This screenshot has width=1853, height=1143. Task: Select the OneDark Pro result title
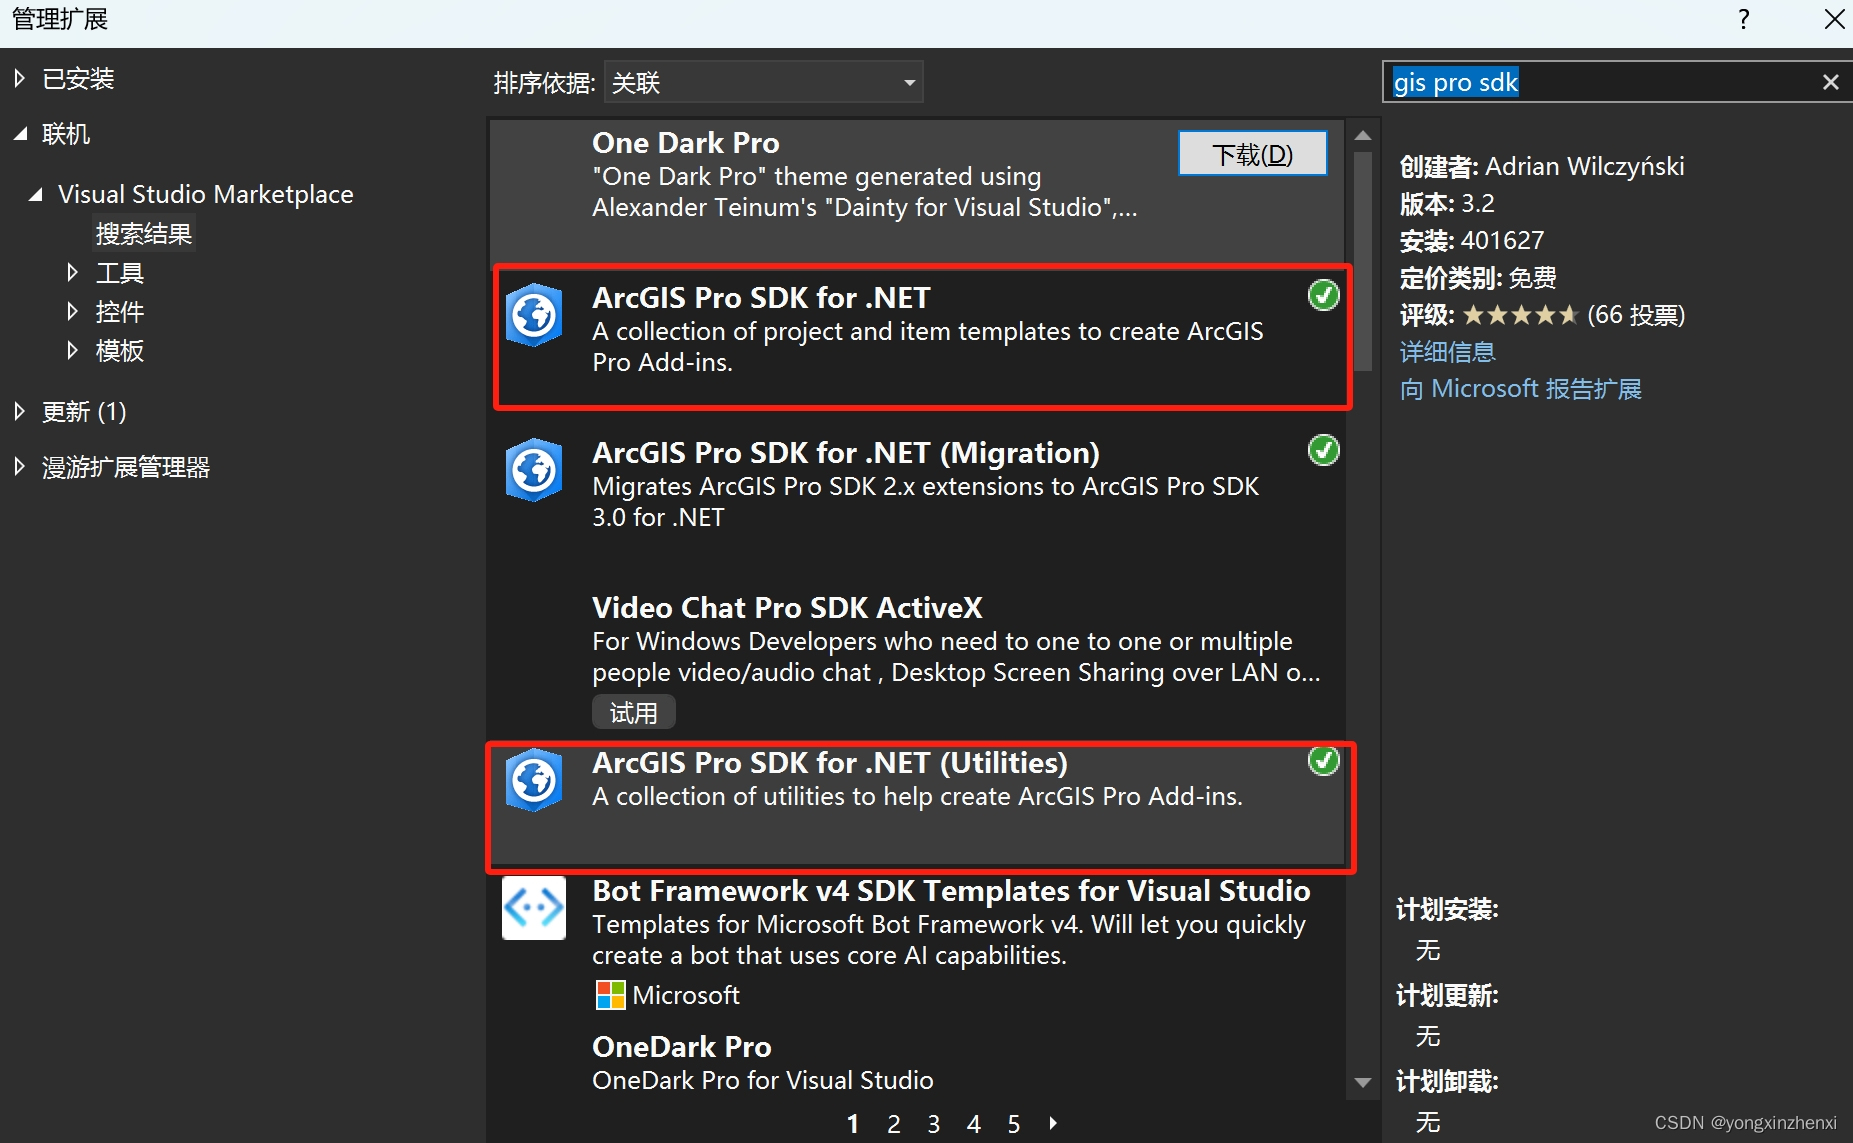coord(682,1047)
